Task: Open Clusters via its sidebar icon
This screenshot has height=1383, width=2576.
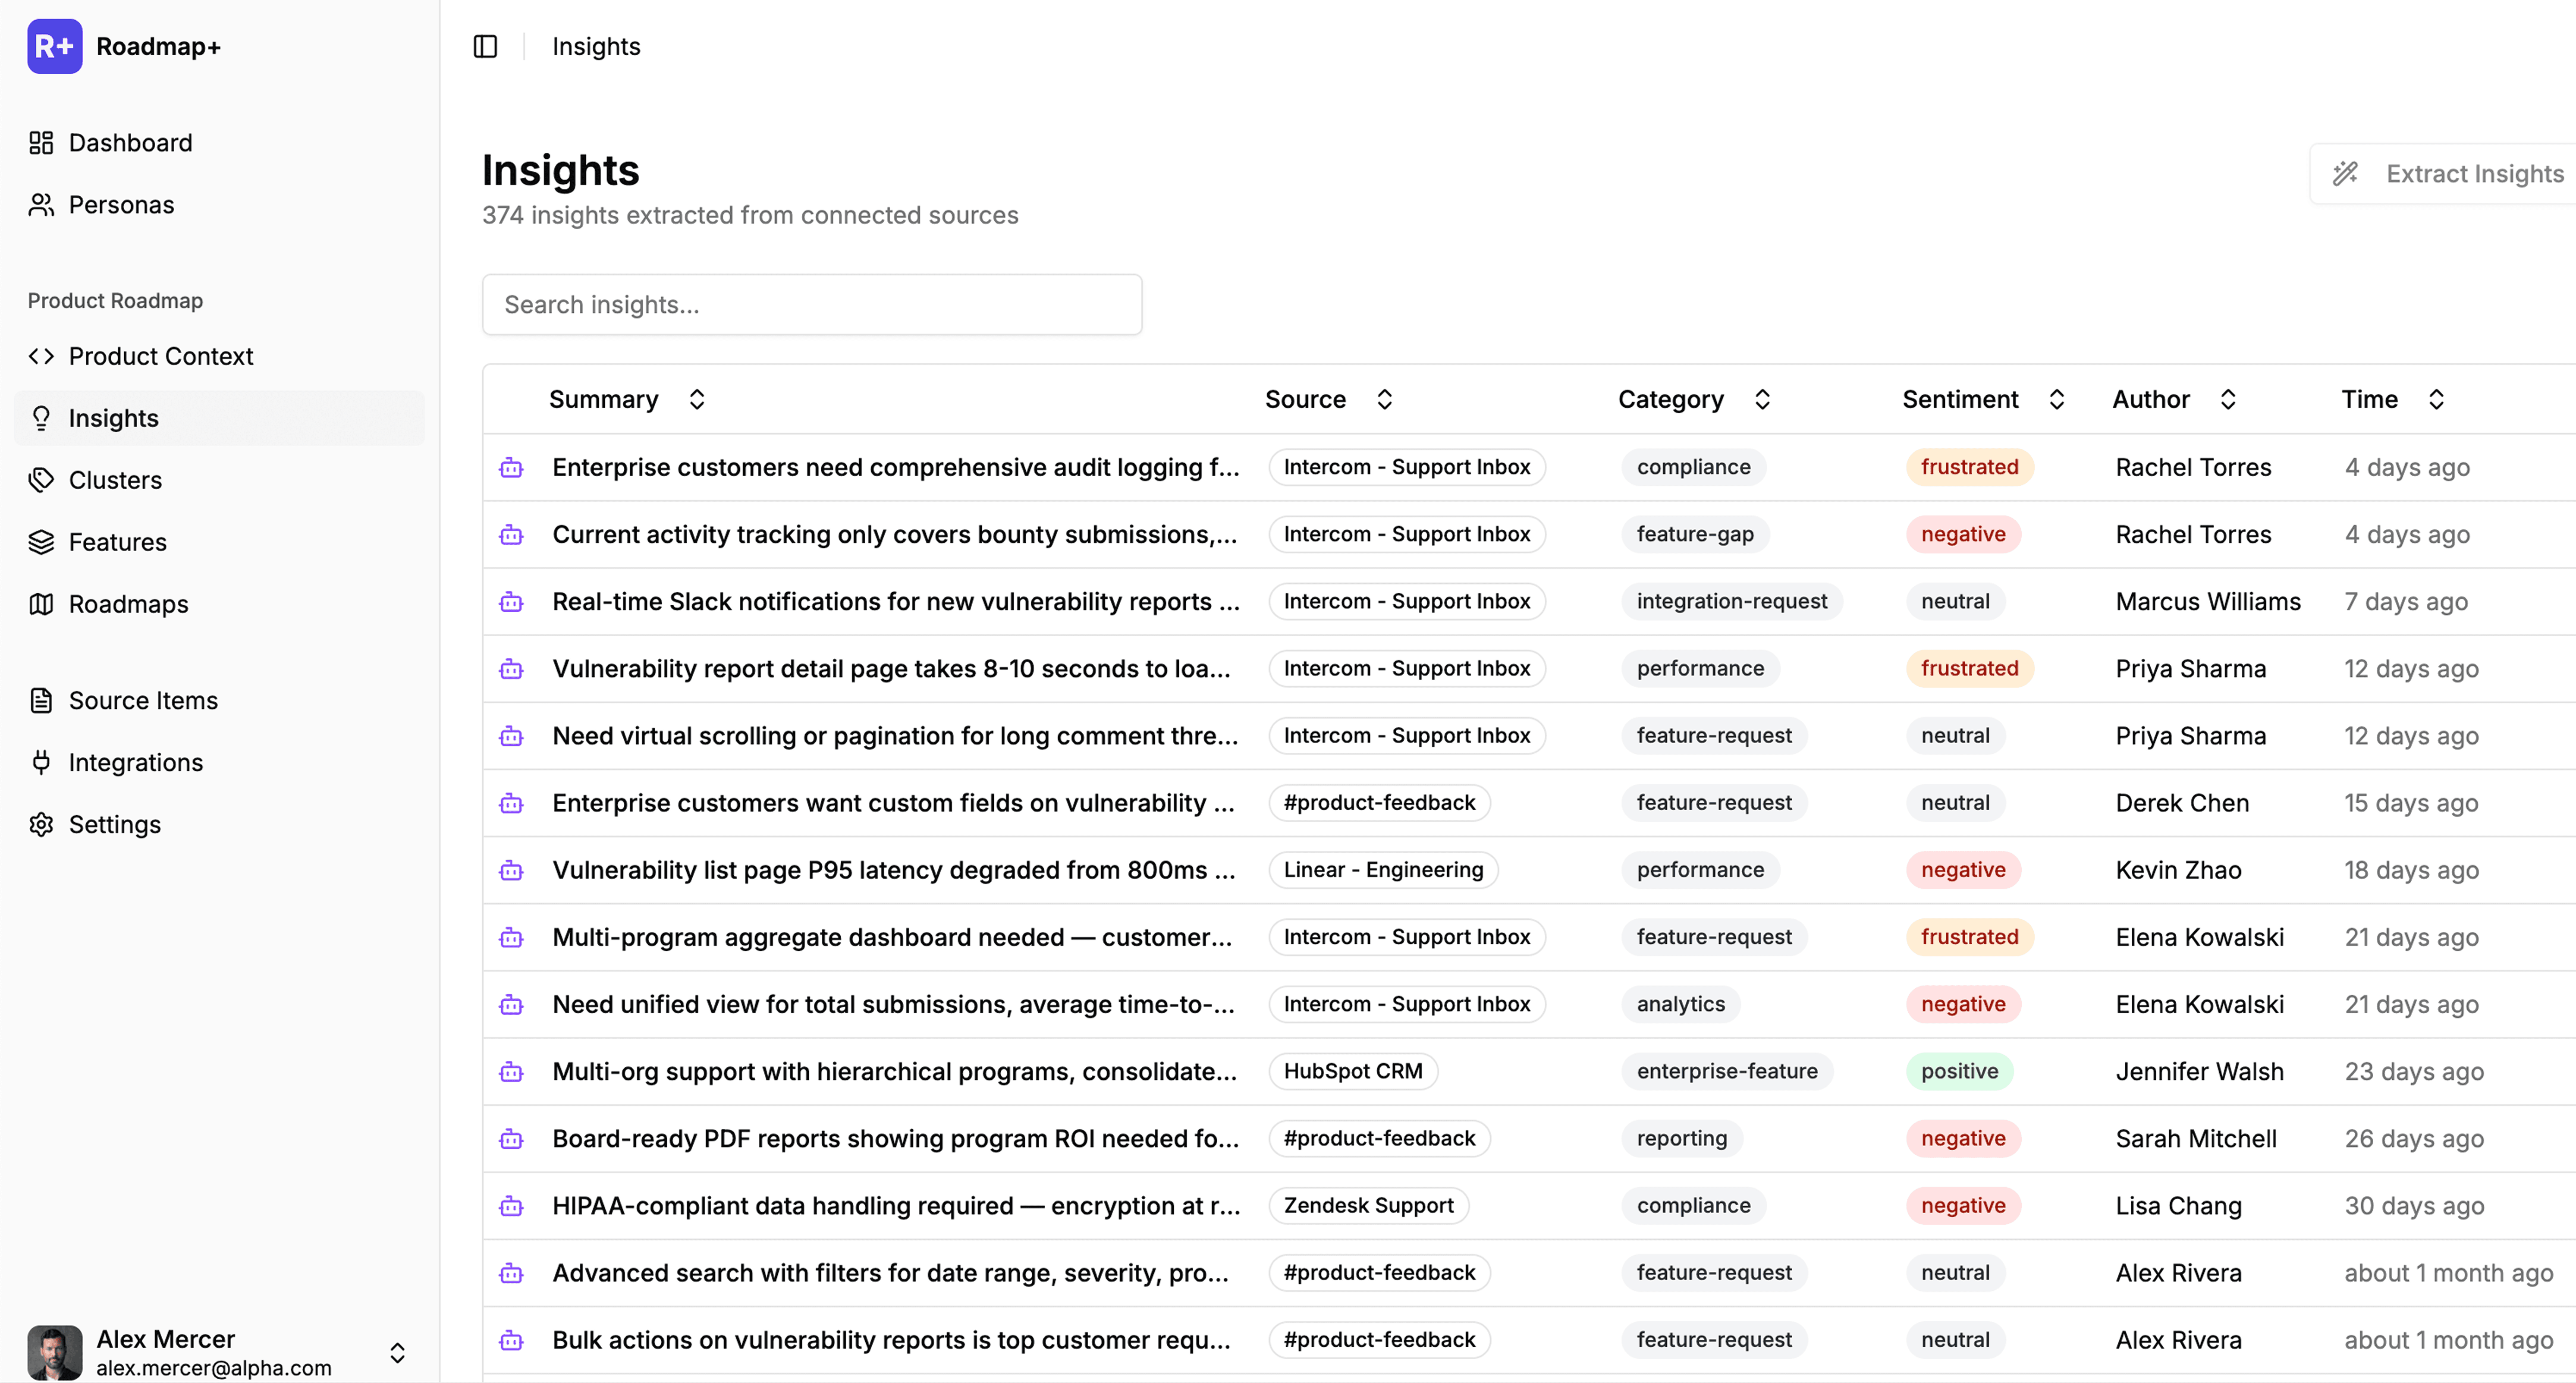Action: point(41,480)
